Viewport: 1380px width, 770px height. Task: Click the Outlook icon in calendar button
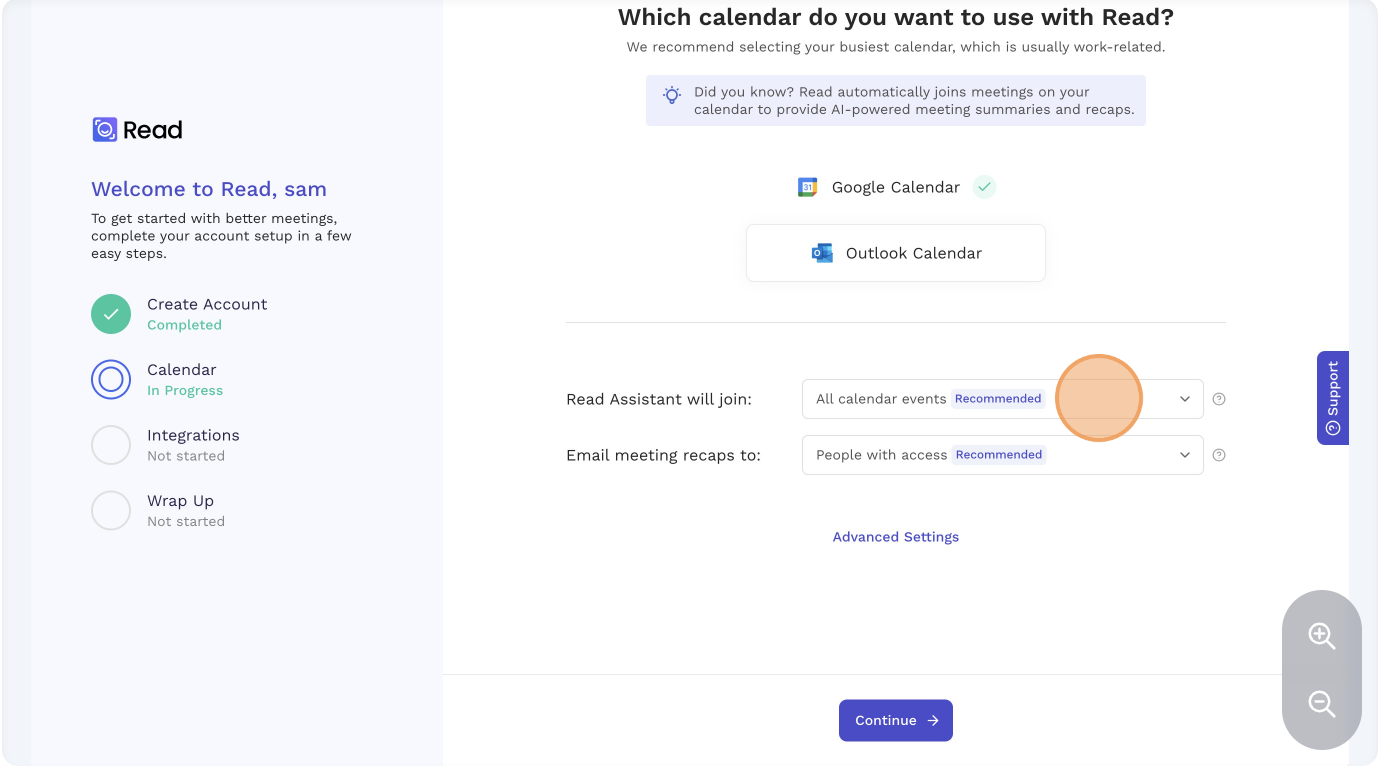coord(822,253)
